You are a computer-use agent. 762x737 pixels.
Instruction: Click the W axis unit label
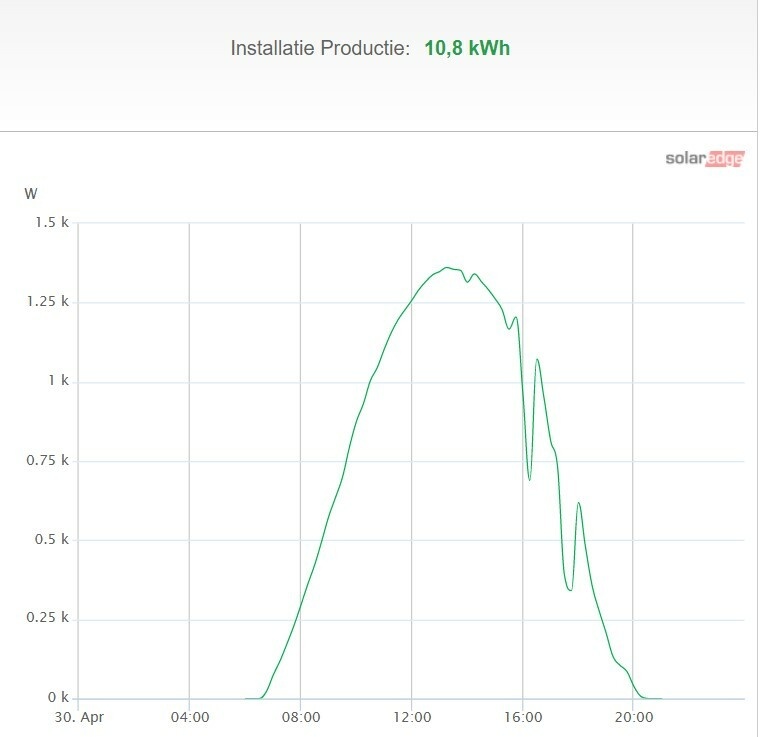click(x=31, y=194)
